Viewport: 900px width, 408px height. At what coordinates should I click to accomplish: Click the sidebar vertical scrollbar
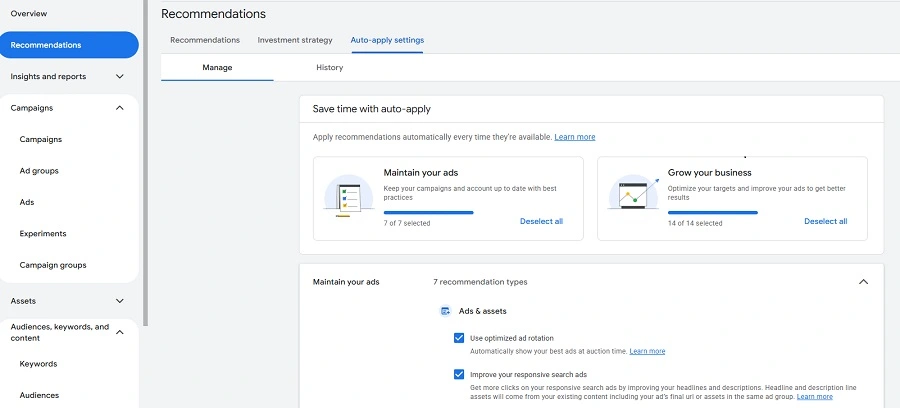[x=146, y=163]
